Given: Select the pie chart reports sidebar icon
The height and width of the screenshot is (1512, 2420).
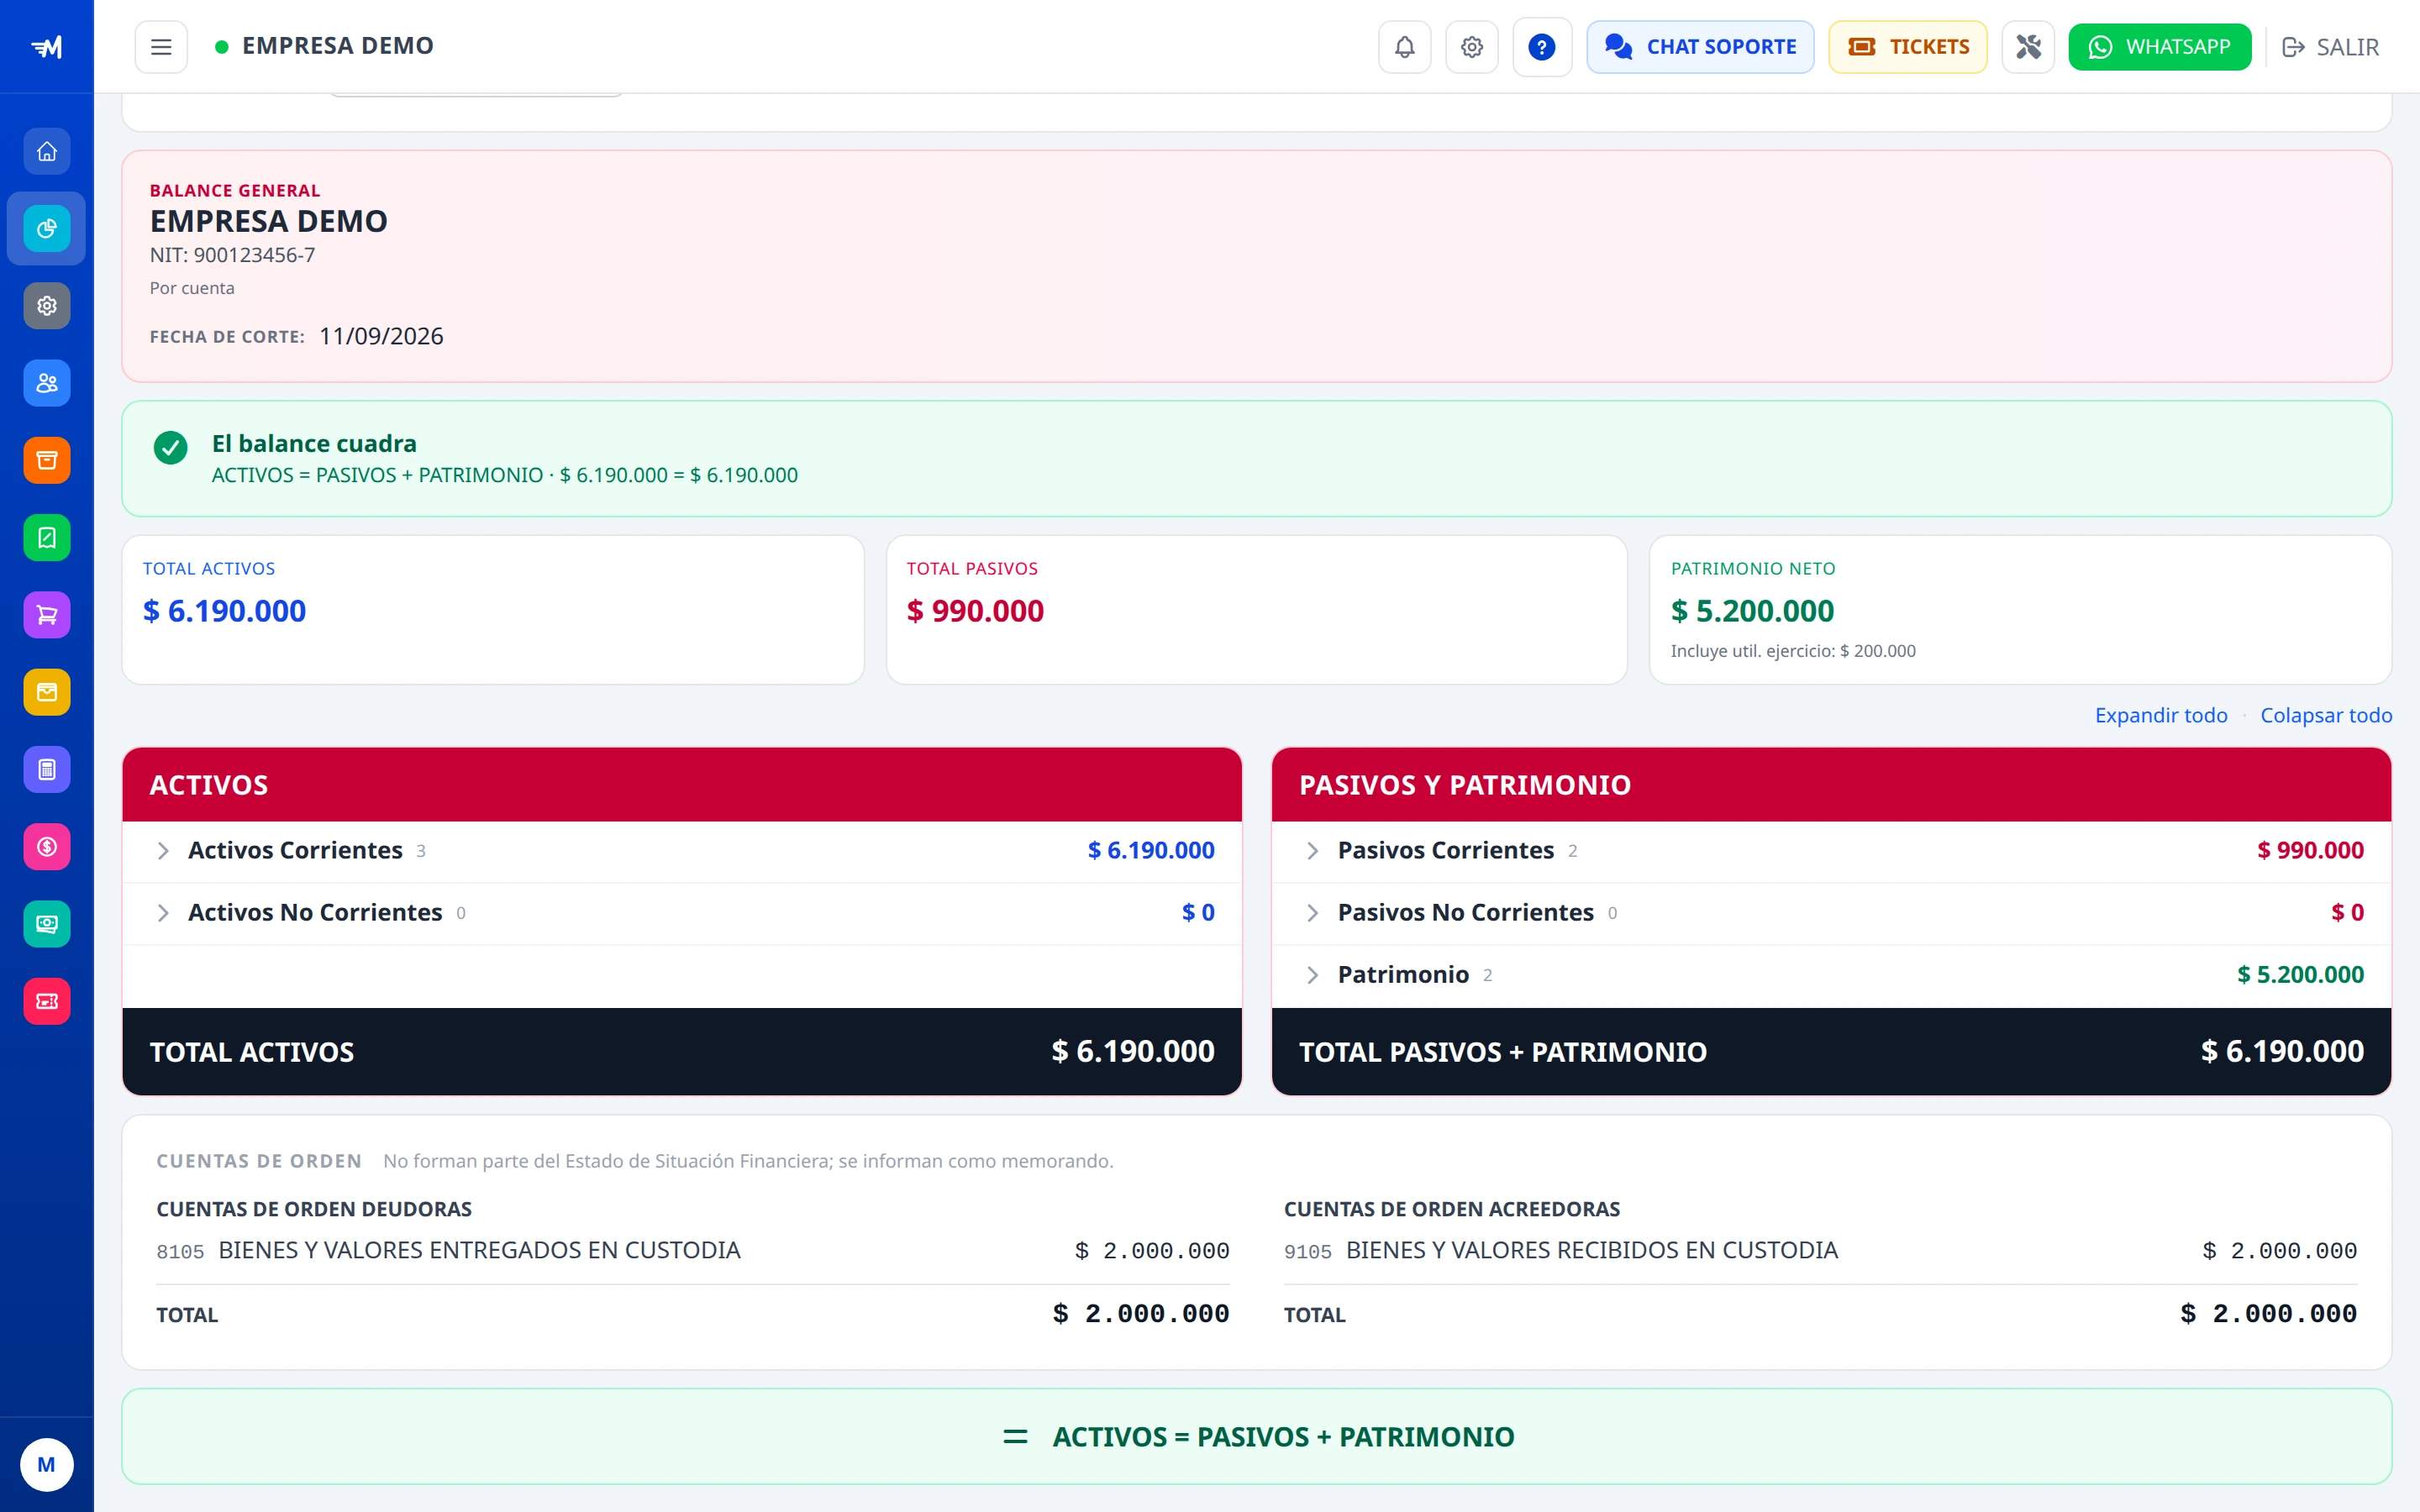Looking at the screenshot, I should 47,229.
